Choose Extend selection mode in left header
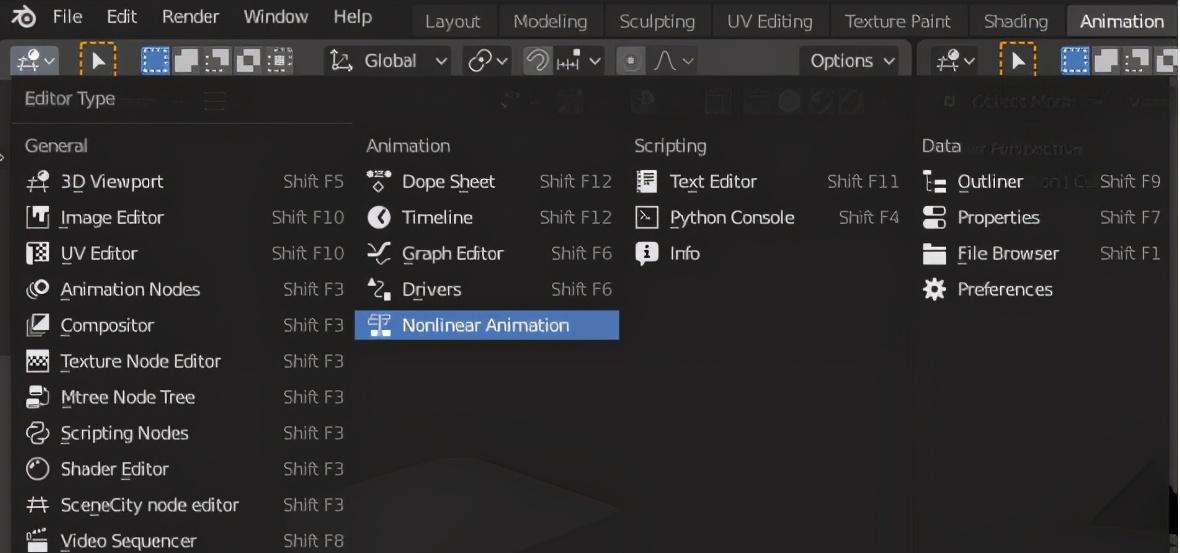Image resolution: width=1180 pixels, height=553 pixels. (186, 61)
